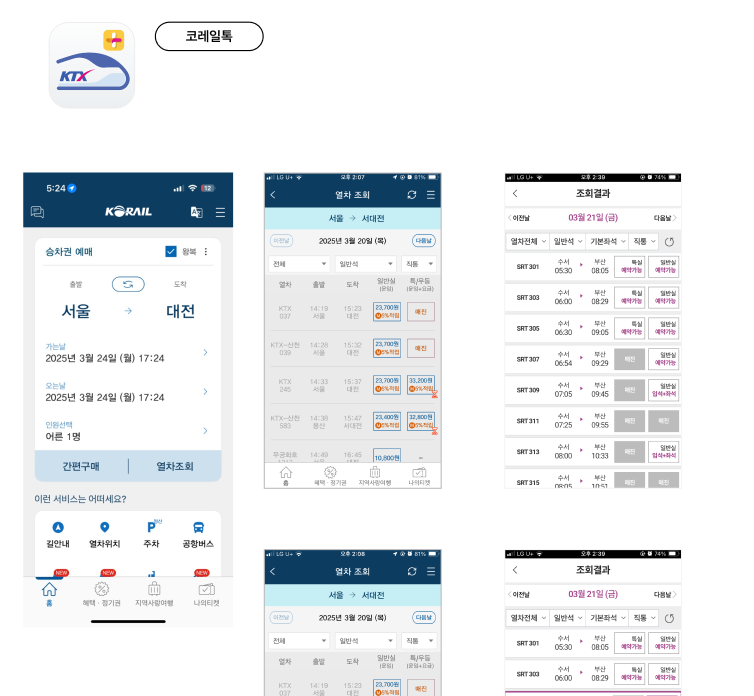
Task: Select SRT 309 일반실 입석+좌석 button
Action: pos(664,390)
